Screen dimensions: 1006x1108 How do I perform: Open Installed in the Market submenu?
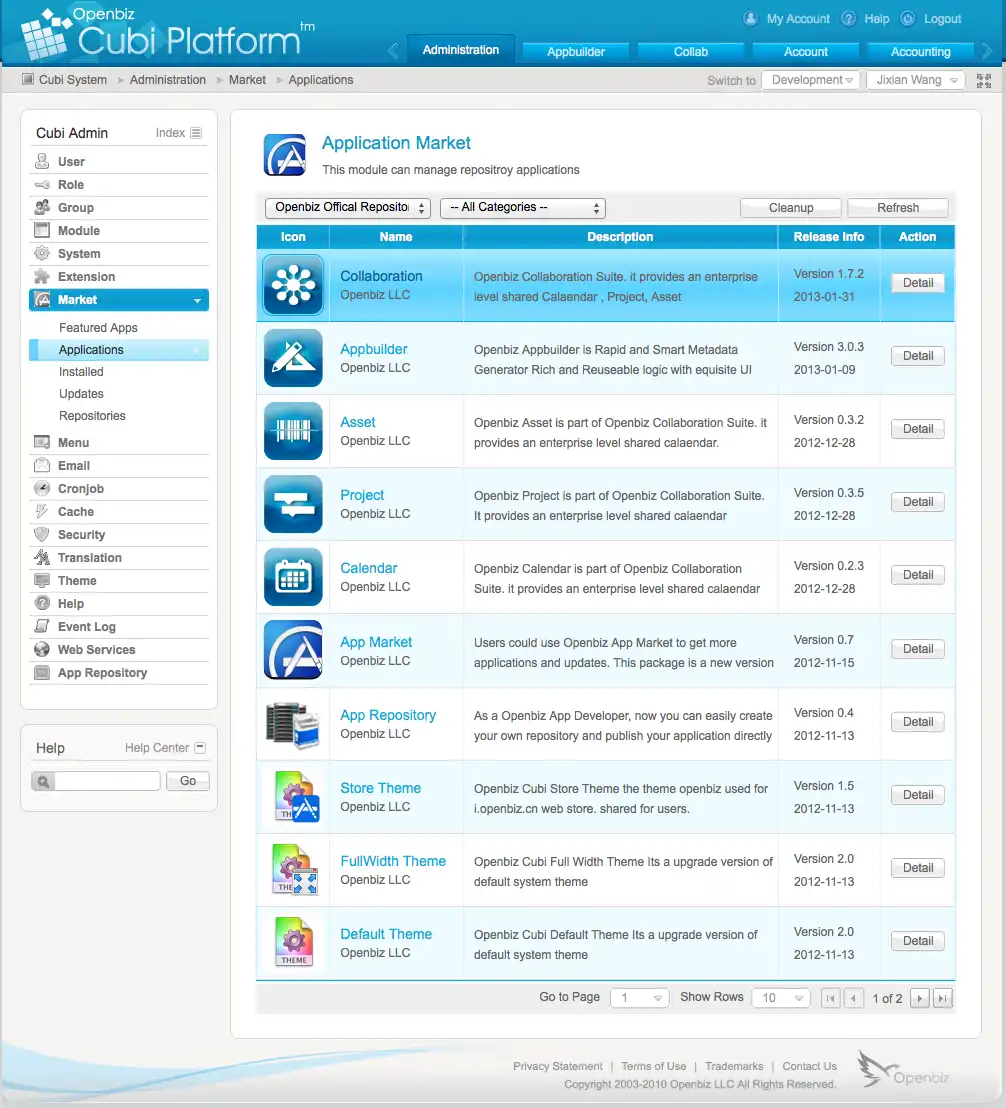81,372
